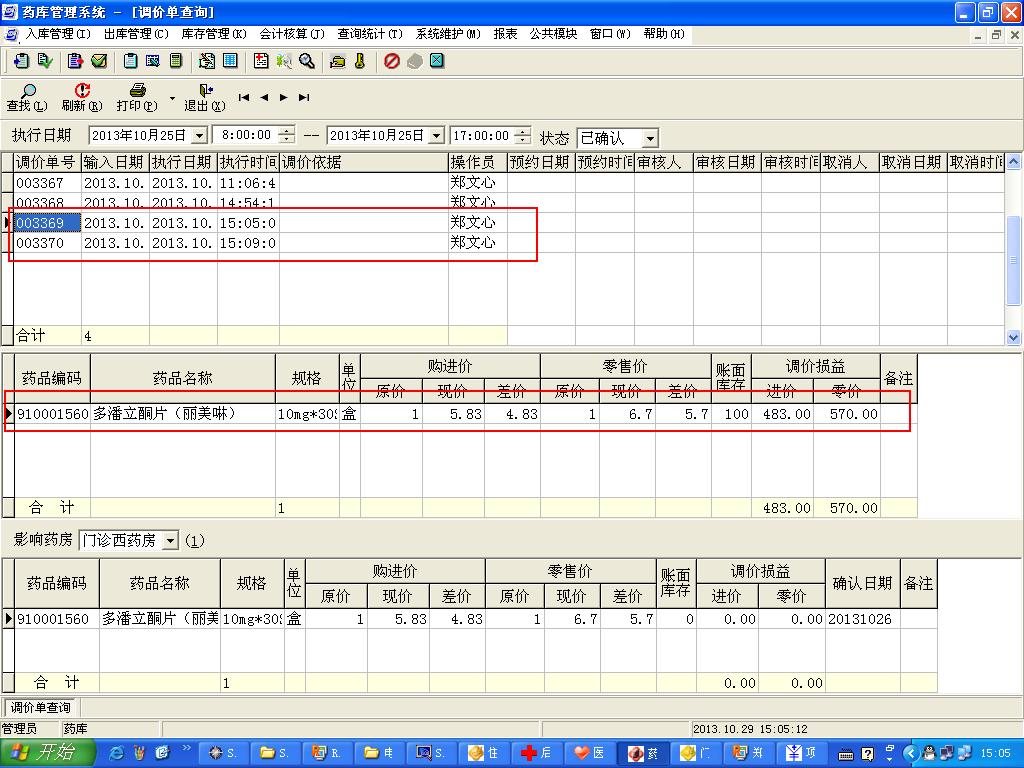Image resolution: width=1024 pixels, height=768 pixels.
Task: Click Windows 开始 start button
Action: click(x=47, y=753)
